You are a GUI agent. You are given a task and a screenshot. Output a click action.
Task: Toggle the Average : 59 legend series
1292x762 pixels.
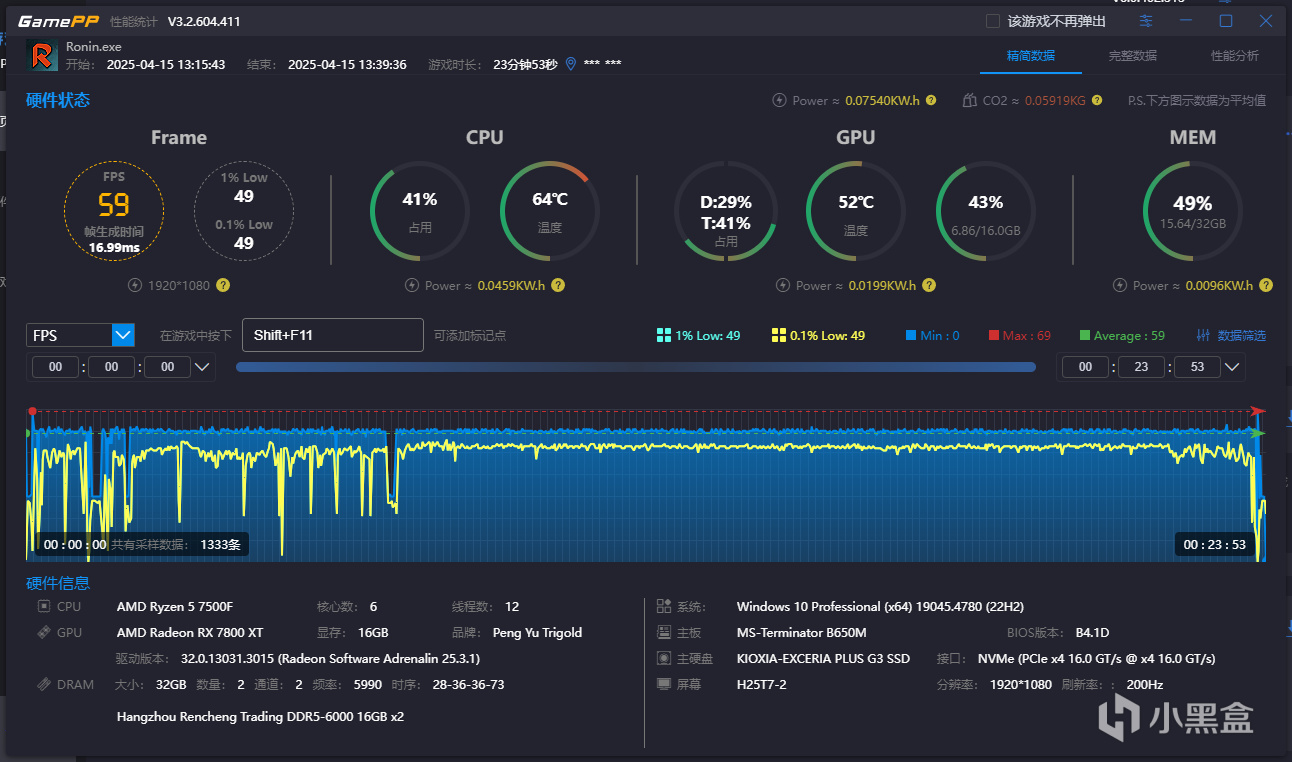pos(1122,335)
